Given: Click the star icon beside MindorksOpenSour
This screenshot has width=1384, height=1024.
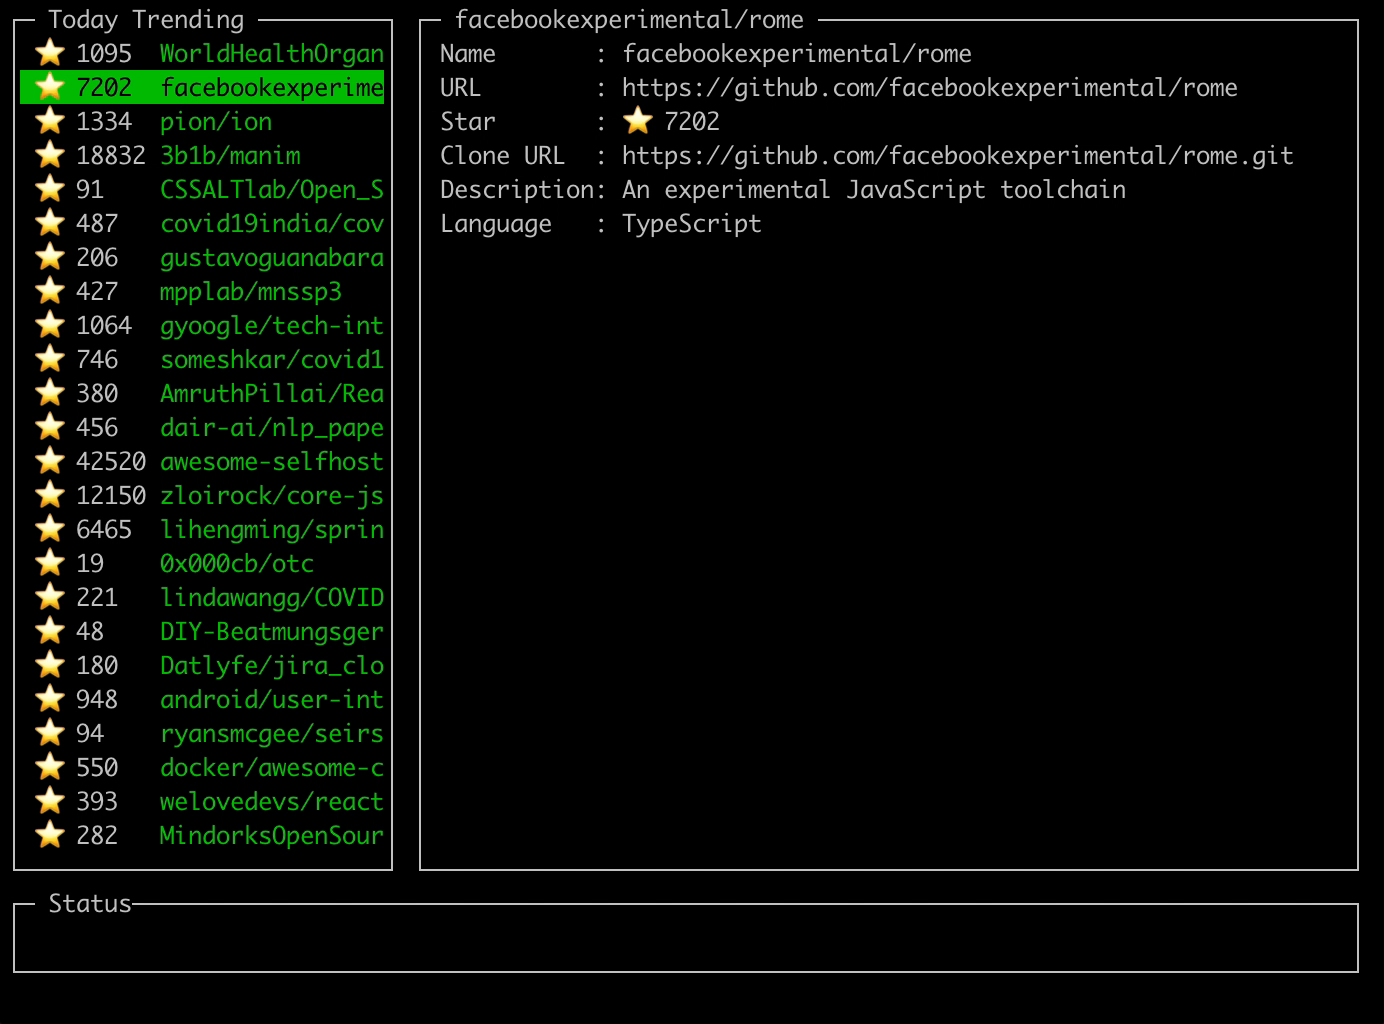Looking at the screenshot, I should pyautogui.click(x=49, y=835).
